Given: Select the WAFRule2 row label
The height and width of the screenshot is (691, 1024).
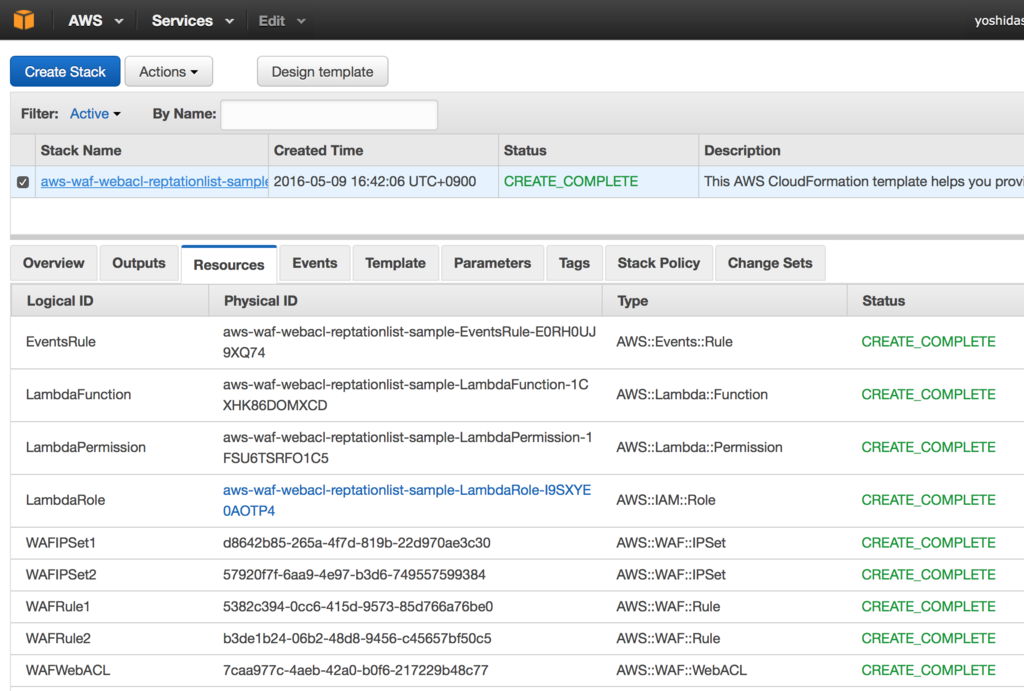Looking at the screenshot, I should pos(58,639).
